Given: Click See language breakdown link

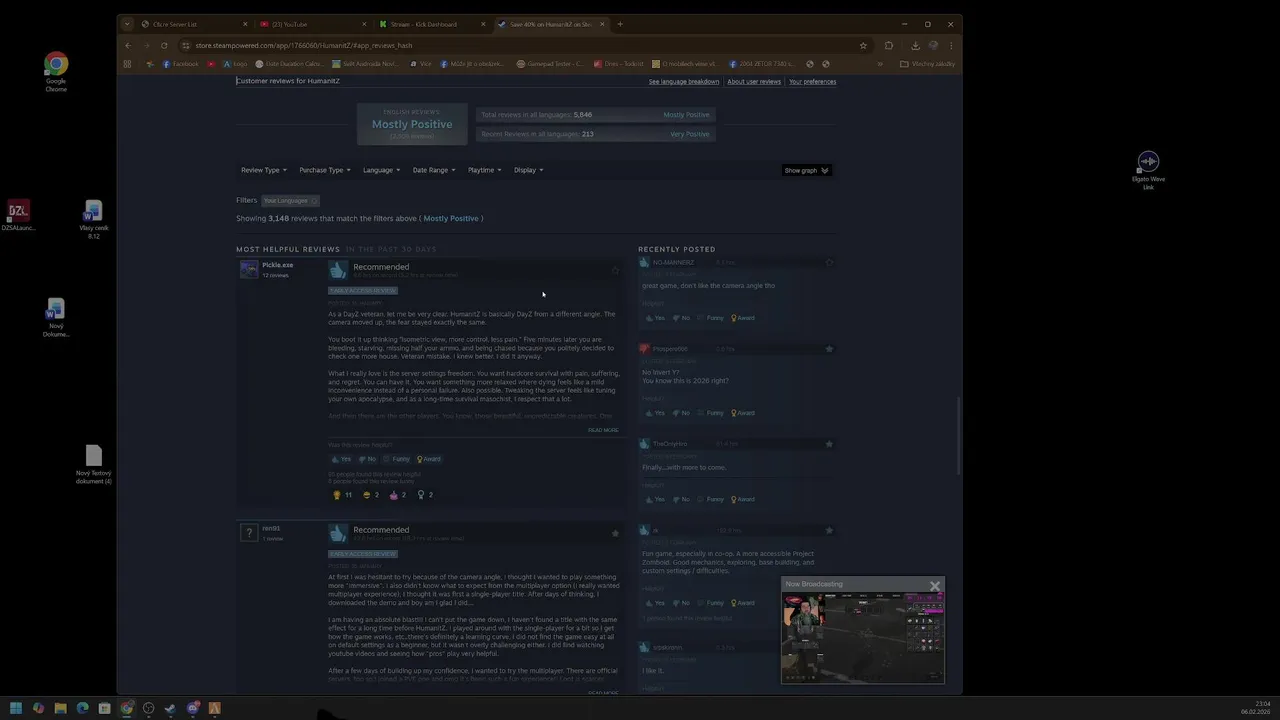Looking at the screenshot, I should (x=684, y=82).
